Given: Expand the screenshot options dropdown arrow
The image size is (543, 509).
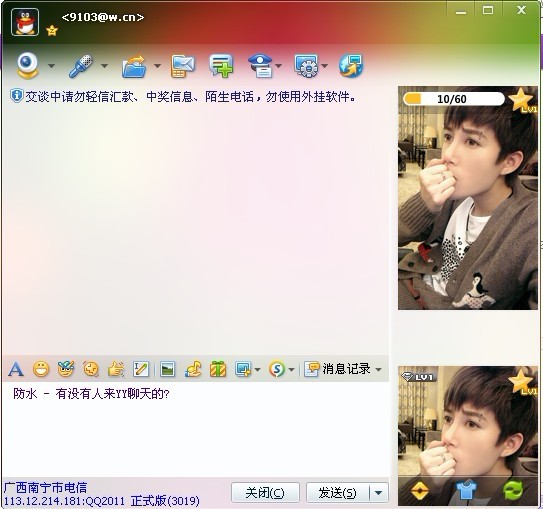Looking at the screenshot, I should [257, 369].
